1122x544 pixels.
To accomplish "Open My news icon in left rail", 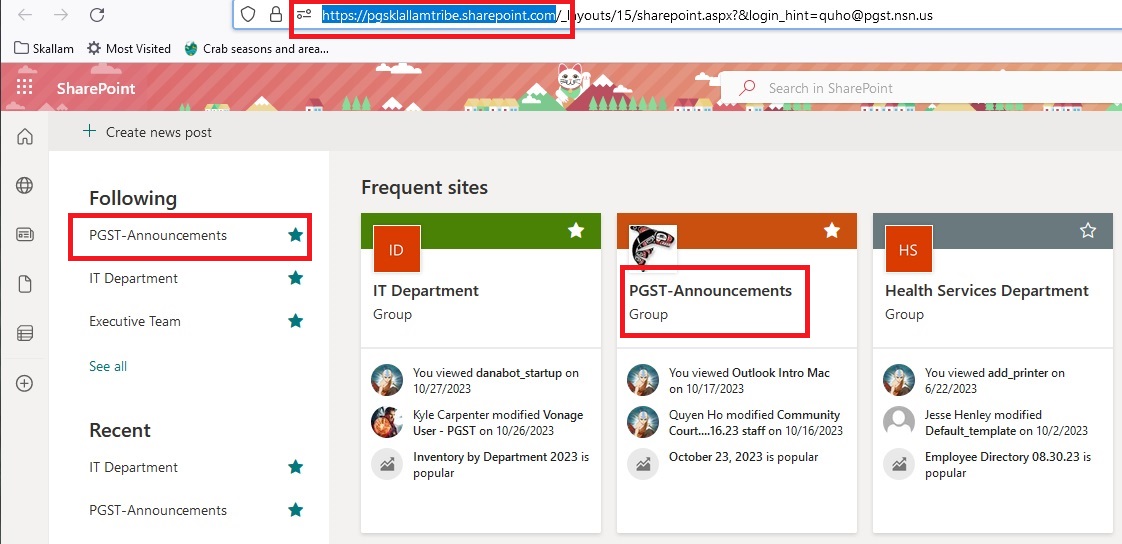I will pyautogui.click(x=24, y=235).
